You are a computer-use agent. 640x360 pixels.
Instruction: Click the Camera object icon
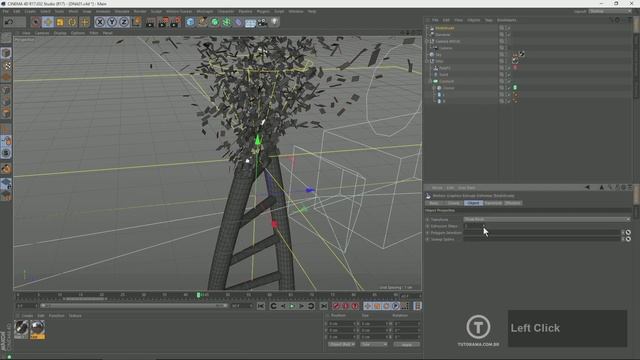pos(262,22)
